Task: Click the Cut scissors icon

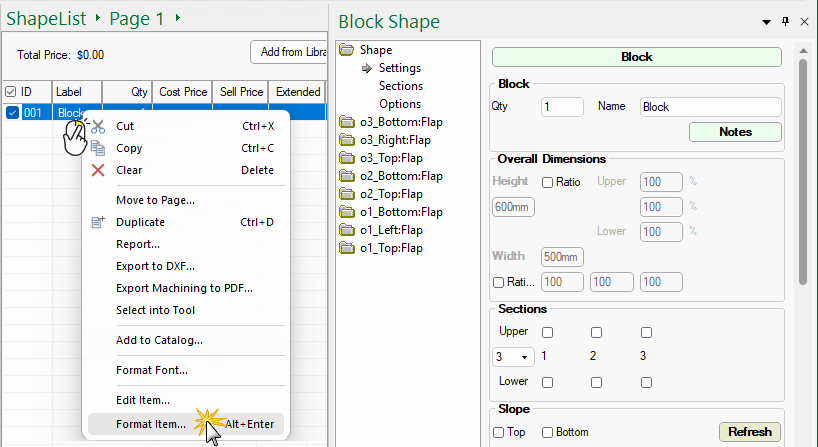Action: coord(98,127)
